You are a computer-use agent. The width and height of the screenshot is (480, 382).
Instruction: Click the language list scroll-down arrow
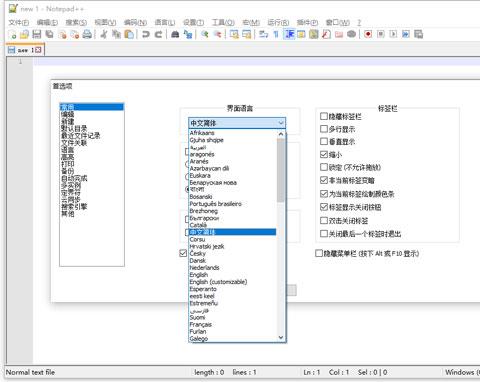281,337
